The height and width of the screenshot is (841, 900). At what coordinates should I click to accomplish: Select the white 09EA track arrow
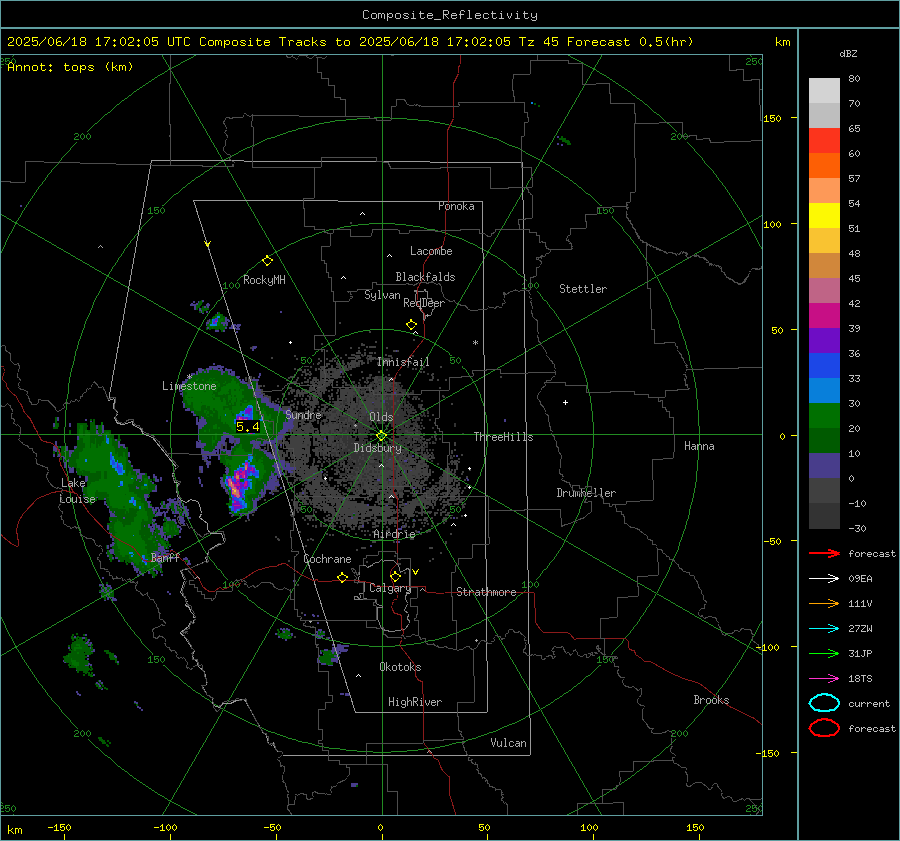pos(824,579)
